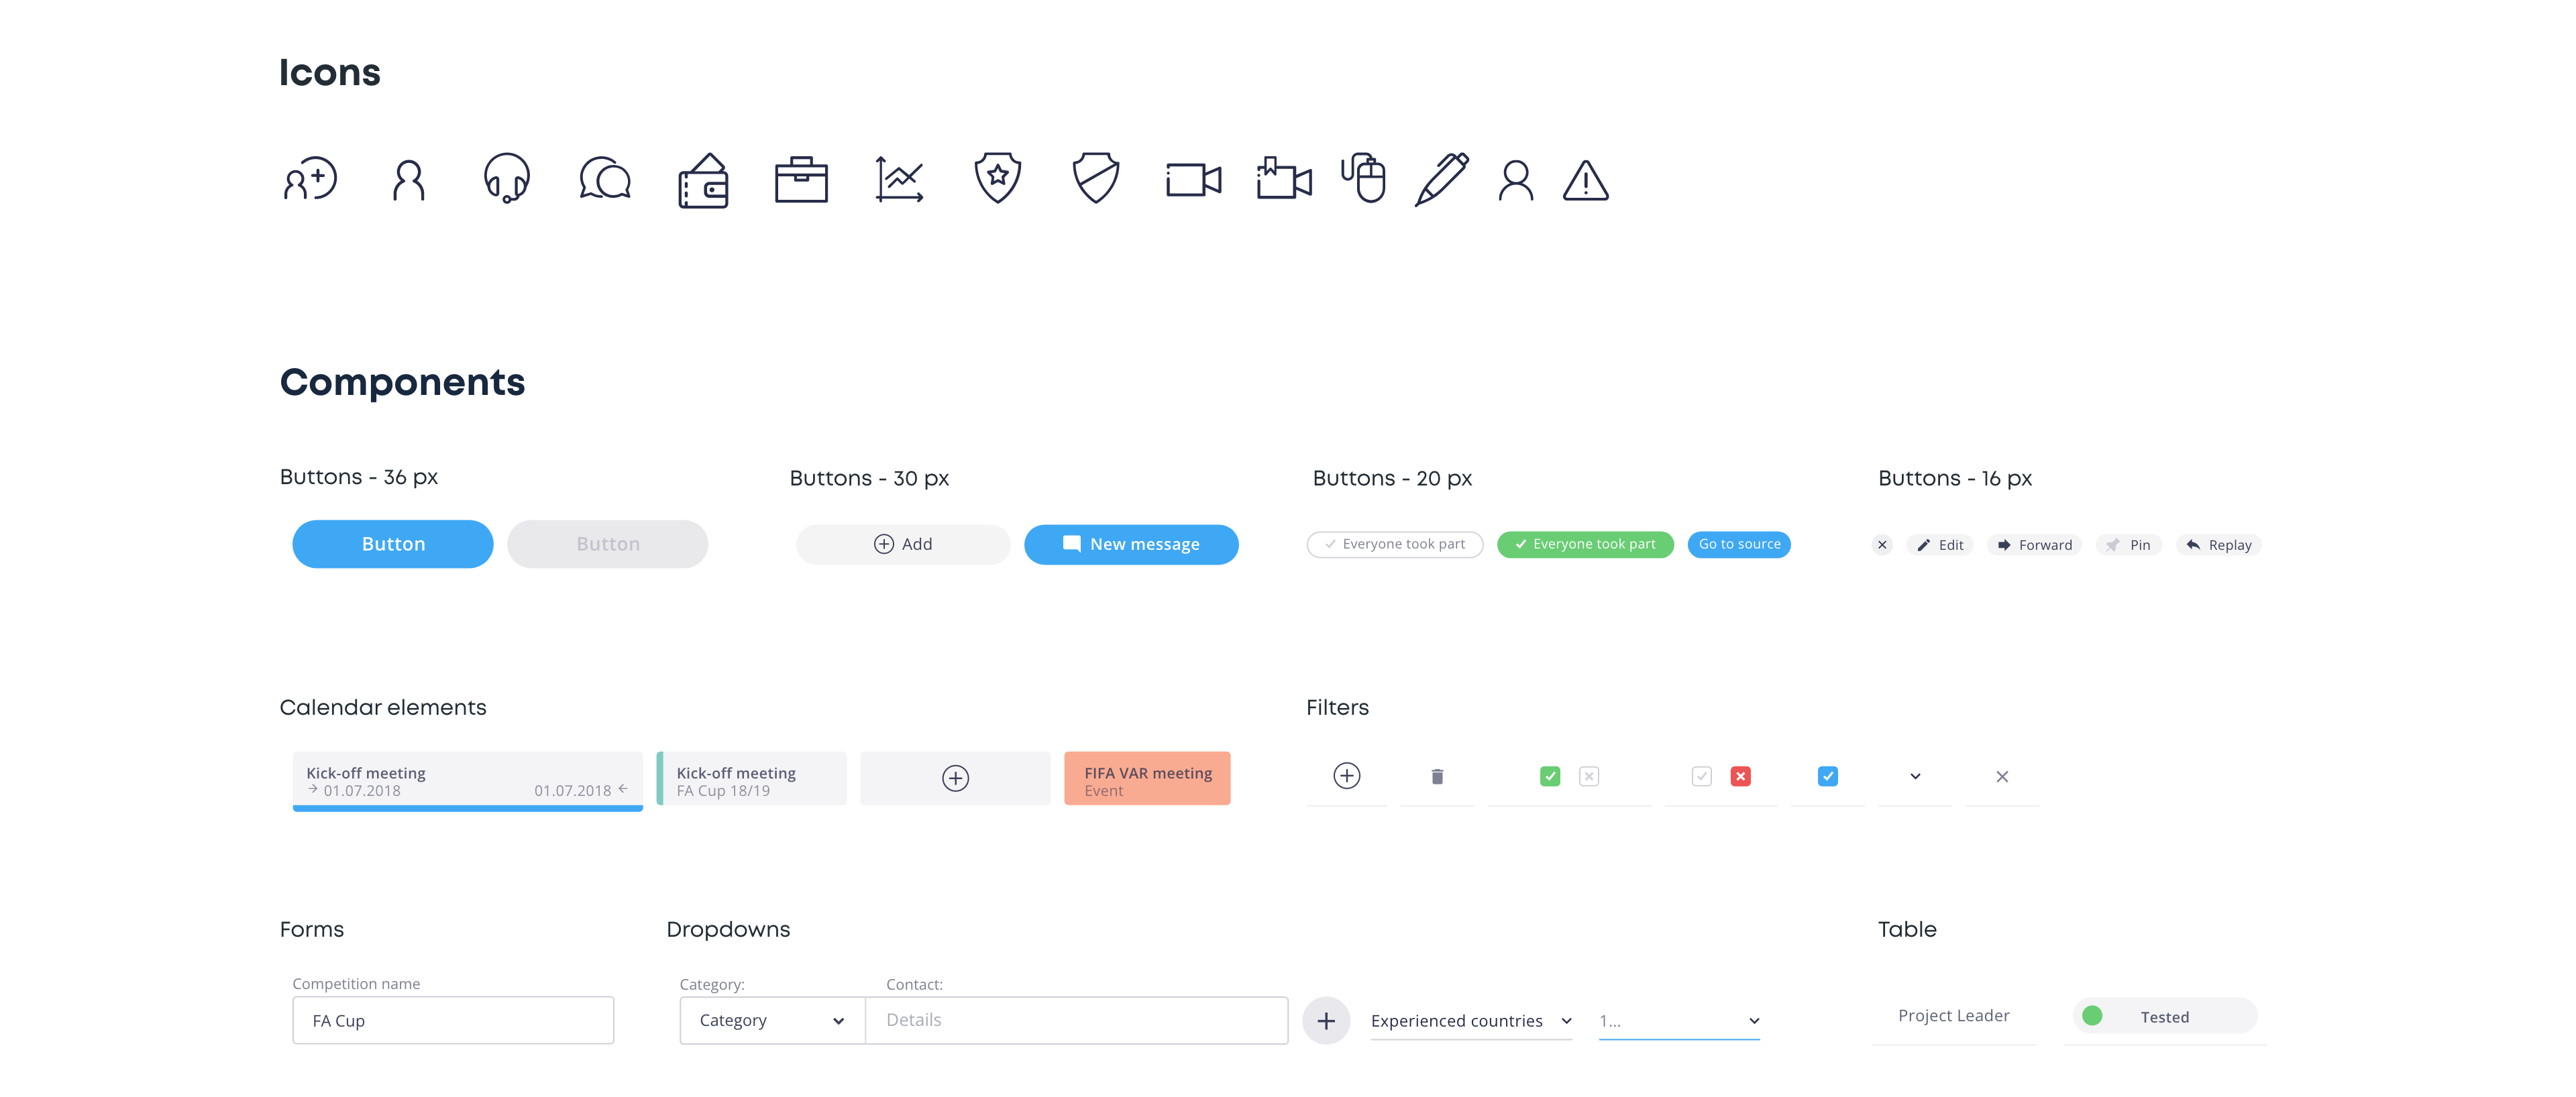Click the chat bubbles icon
Viewport: 2576px width, 1097px height.
point(605,180)
